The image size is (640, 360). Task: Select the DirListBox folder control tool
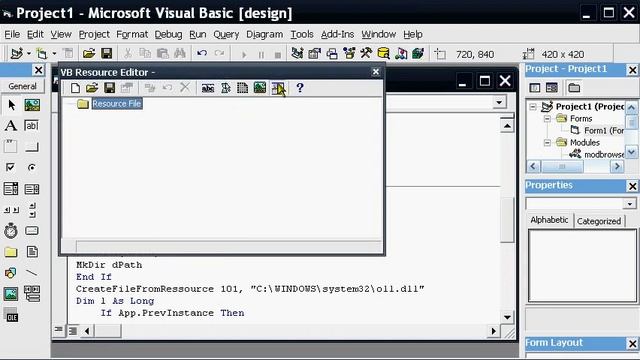pos(11,252)
